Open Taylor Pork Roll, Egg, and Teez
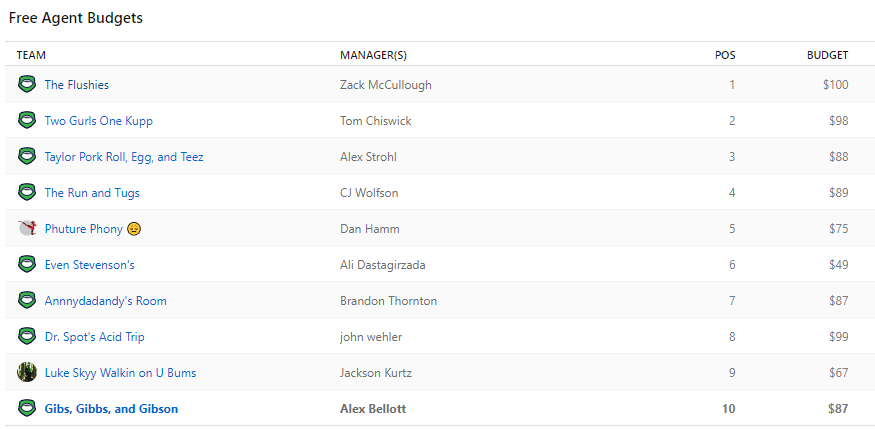 coord(124,157)
